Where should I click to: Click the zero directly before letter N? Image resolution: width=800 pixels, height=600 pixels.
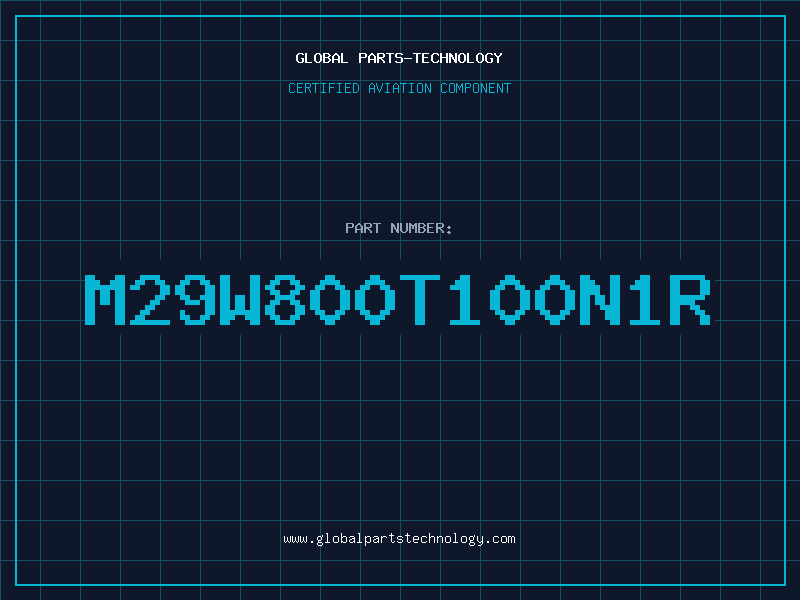point(555,299)
